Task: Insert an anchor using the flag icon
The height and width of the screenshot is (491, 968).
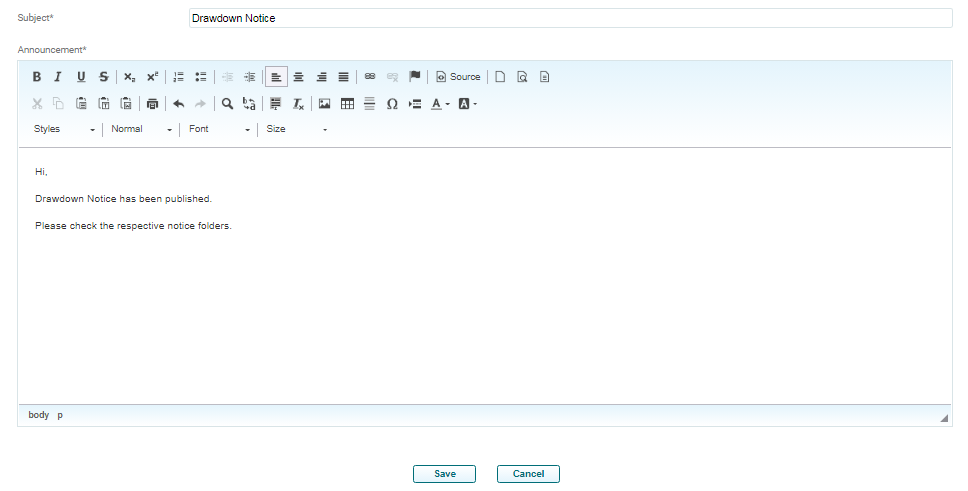Action: 415,77
